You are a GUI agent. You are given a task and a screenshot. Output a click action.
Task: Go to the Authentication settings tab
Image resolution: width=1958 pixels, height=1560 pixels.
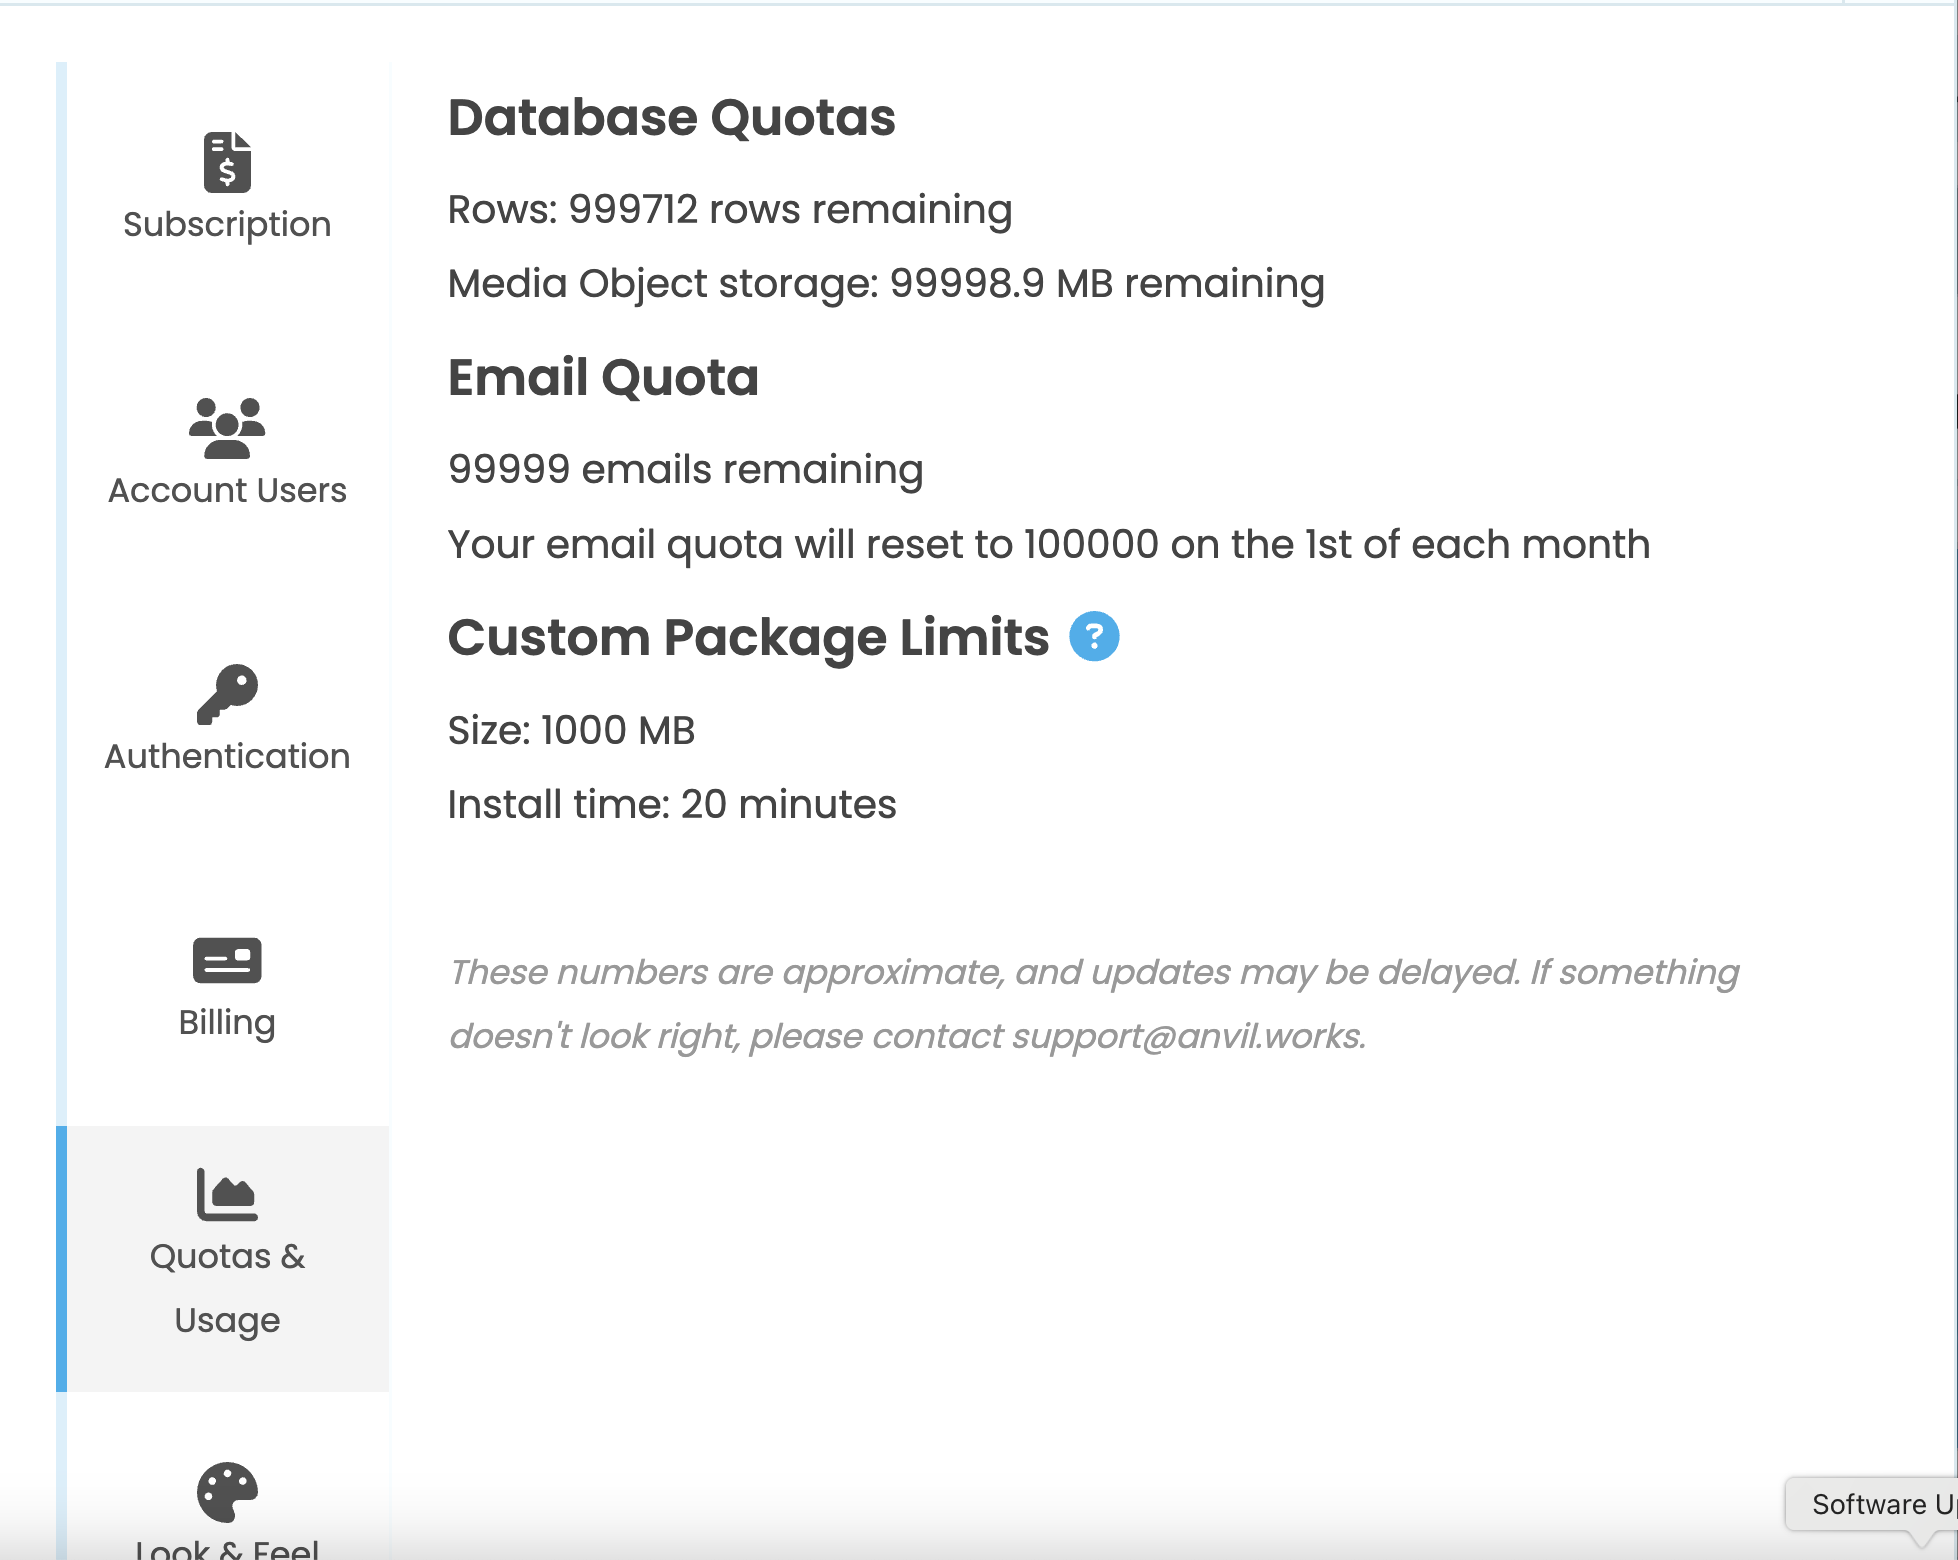coord(227,755)
